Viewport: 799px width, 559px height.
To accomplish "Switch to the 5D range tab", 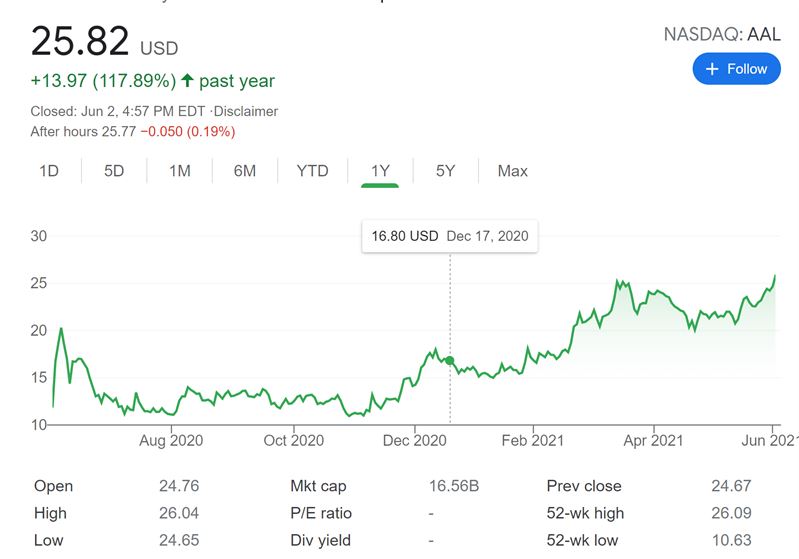I will 114,171.
